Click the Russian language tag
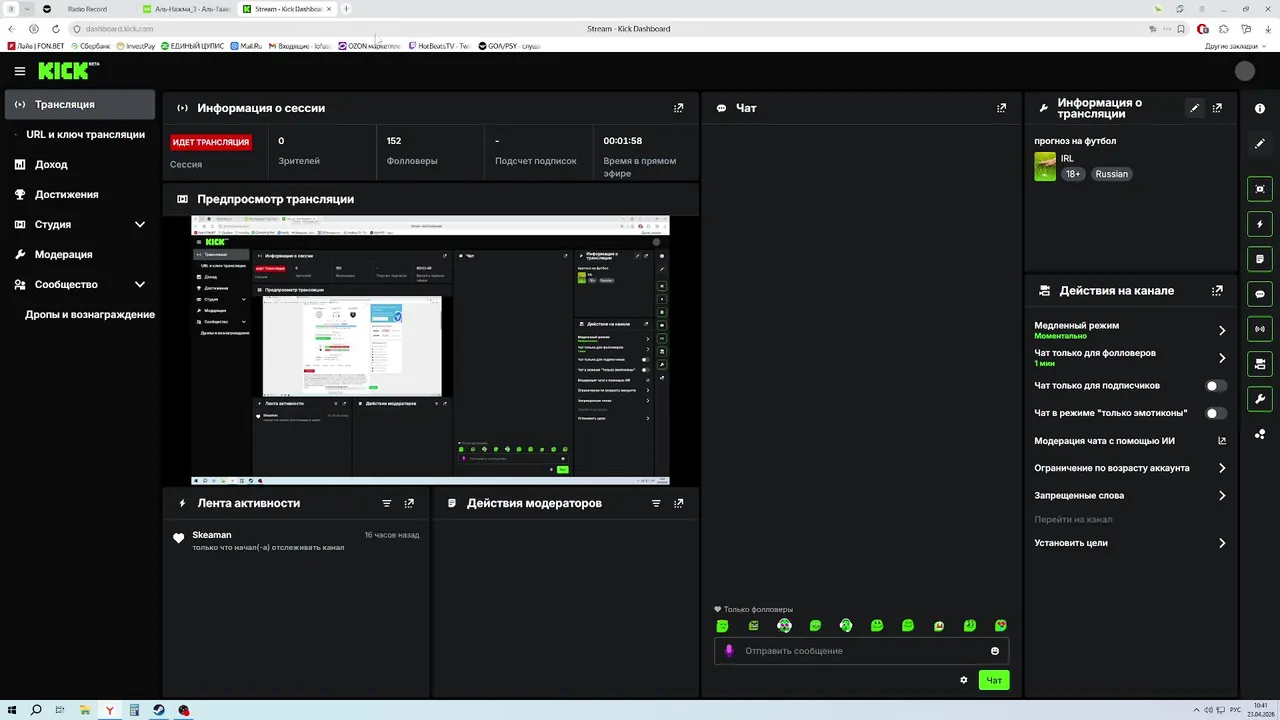Image resolution: width=1280 pixels, height=720 pixels. click(1111, 174)
